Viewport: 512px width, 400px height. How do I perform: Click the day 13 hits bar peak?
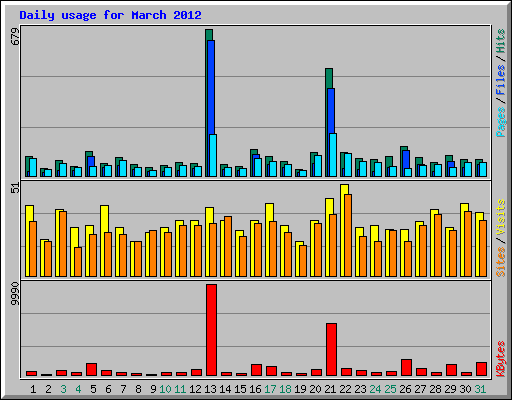(209, 35)
